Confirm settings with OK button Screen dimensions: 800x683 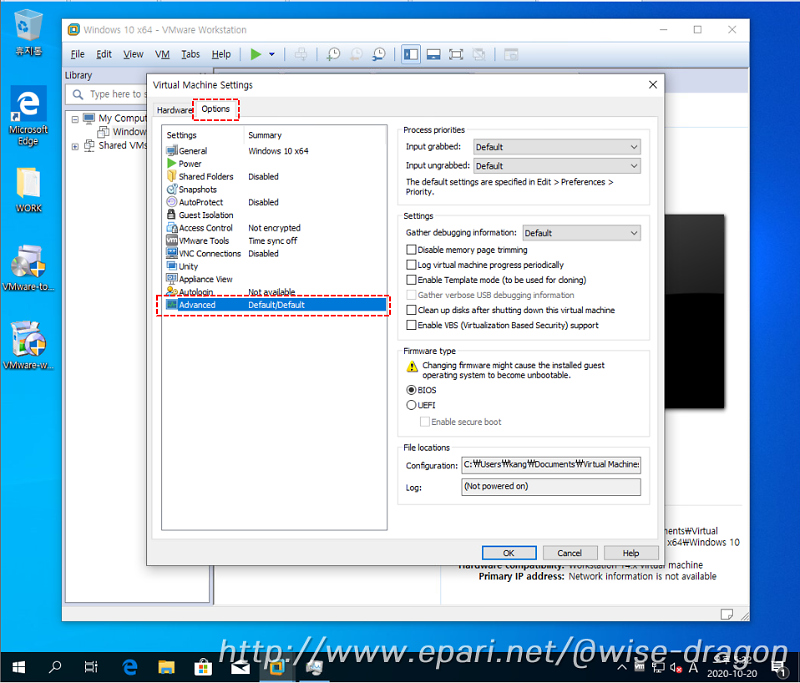click(x=509, y=553)
